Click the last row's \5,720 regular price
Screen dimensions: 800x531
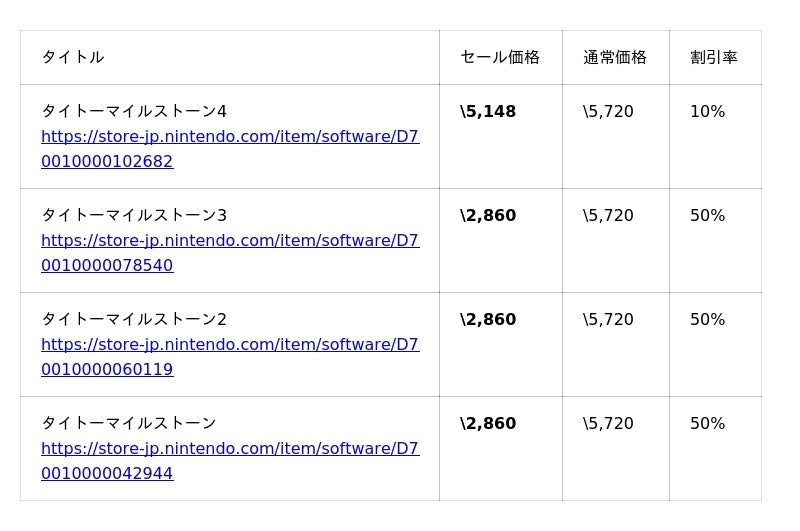click(x=608, y=424)
